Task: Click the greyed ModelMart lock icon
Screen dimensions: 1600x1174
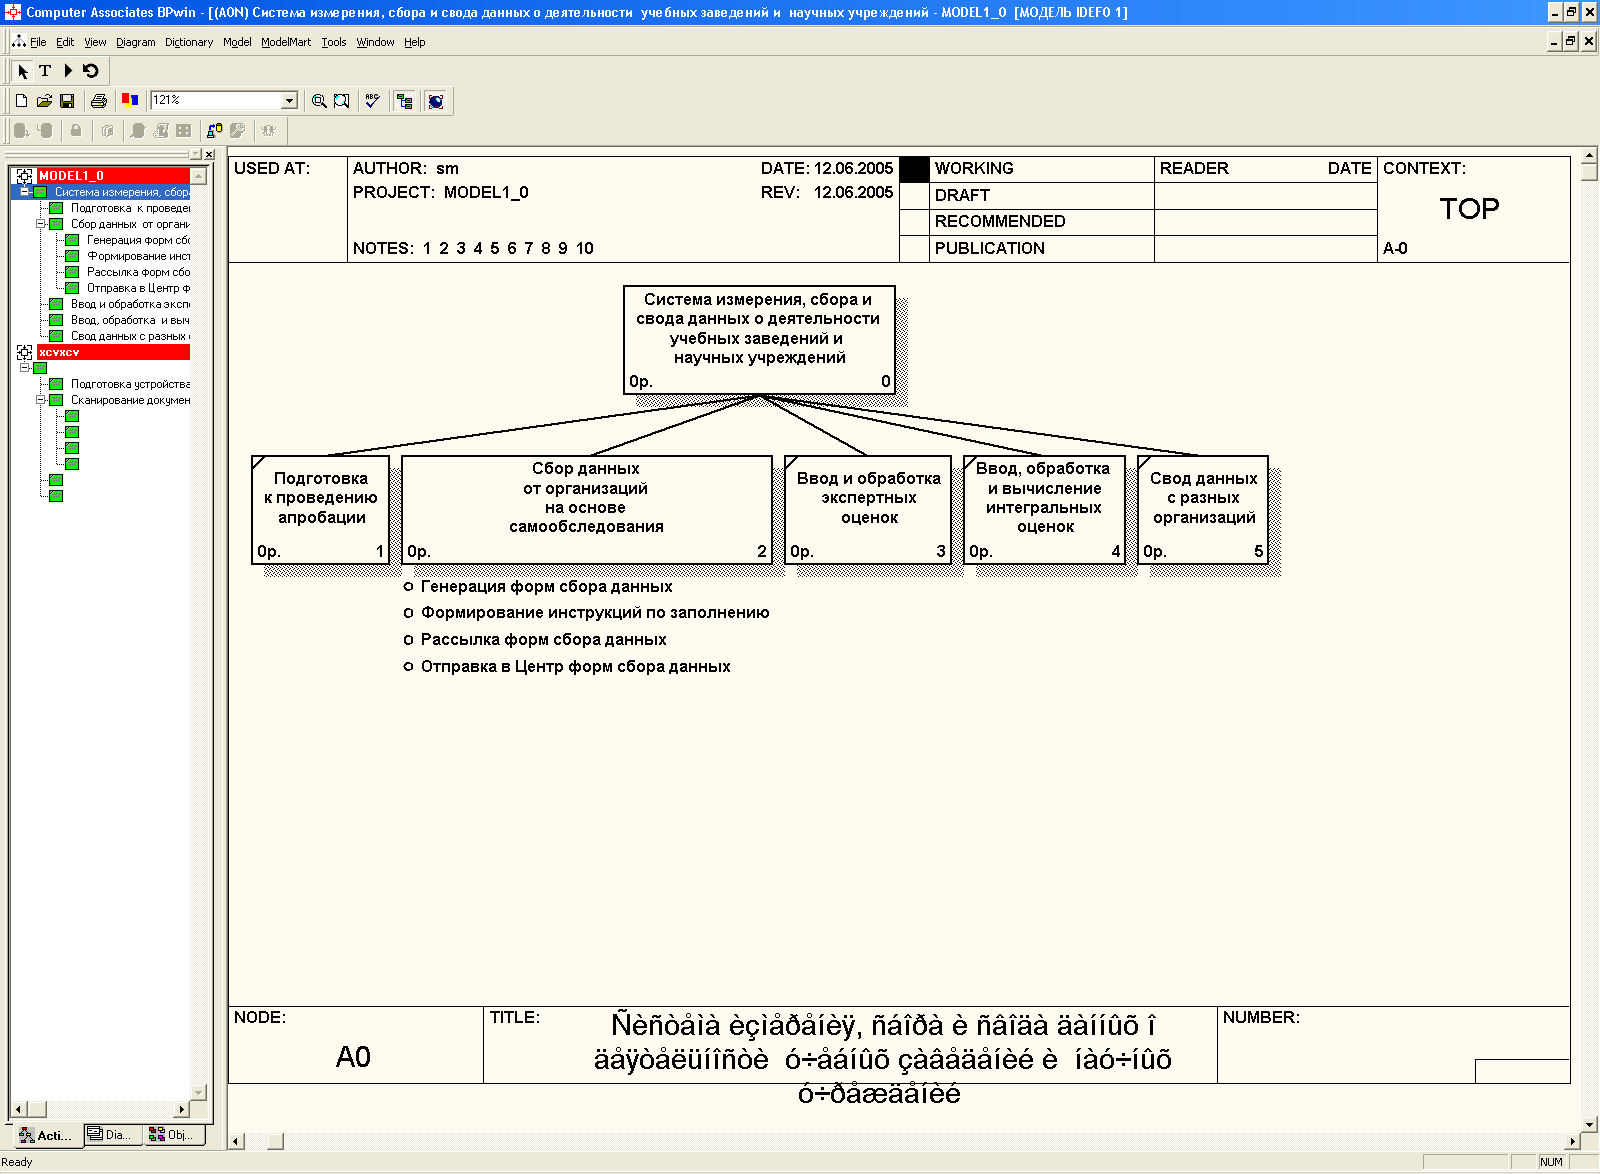Action: coord(76,130)
